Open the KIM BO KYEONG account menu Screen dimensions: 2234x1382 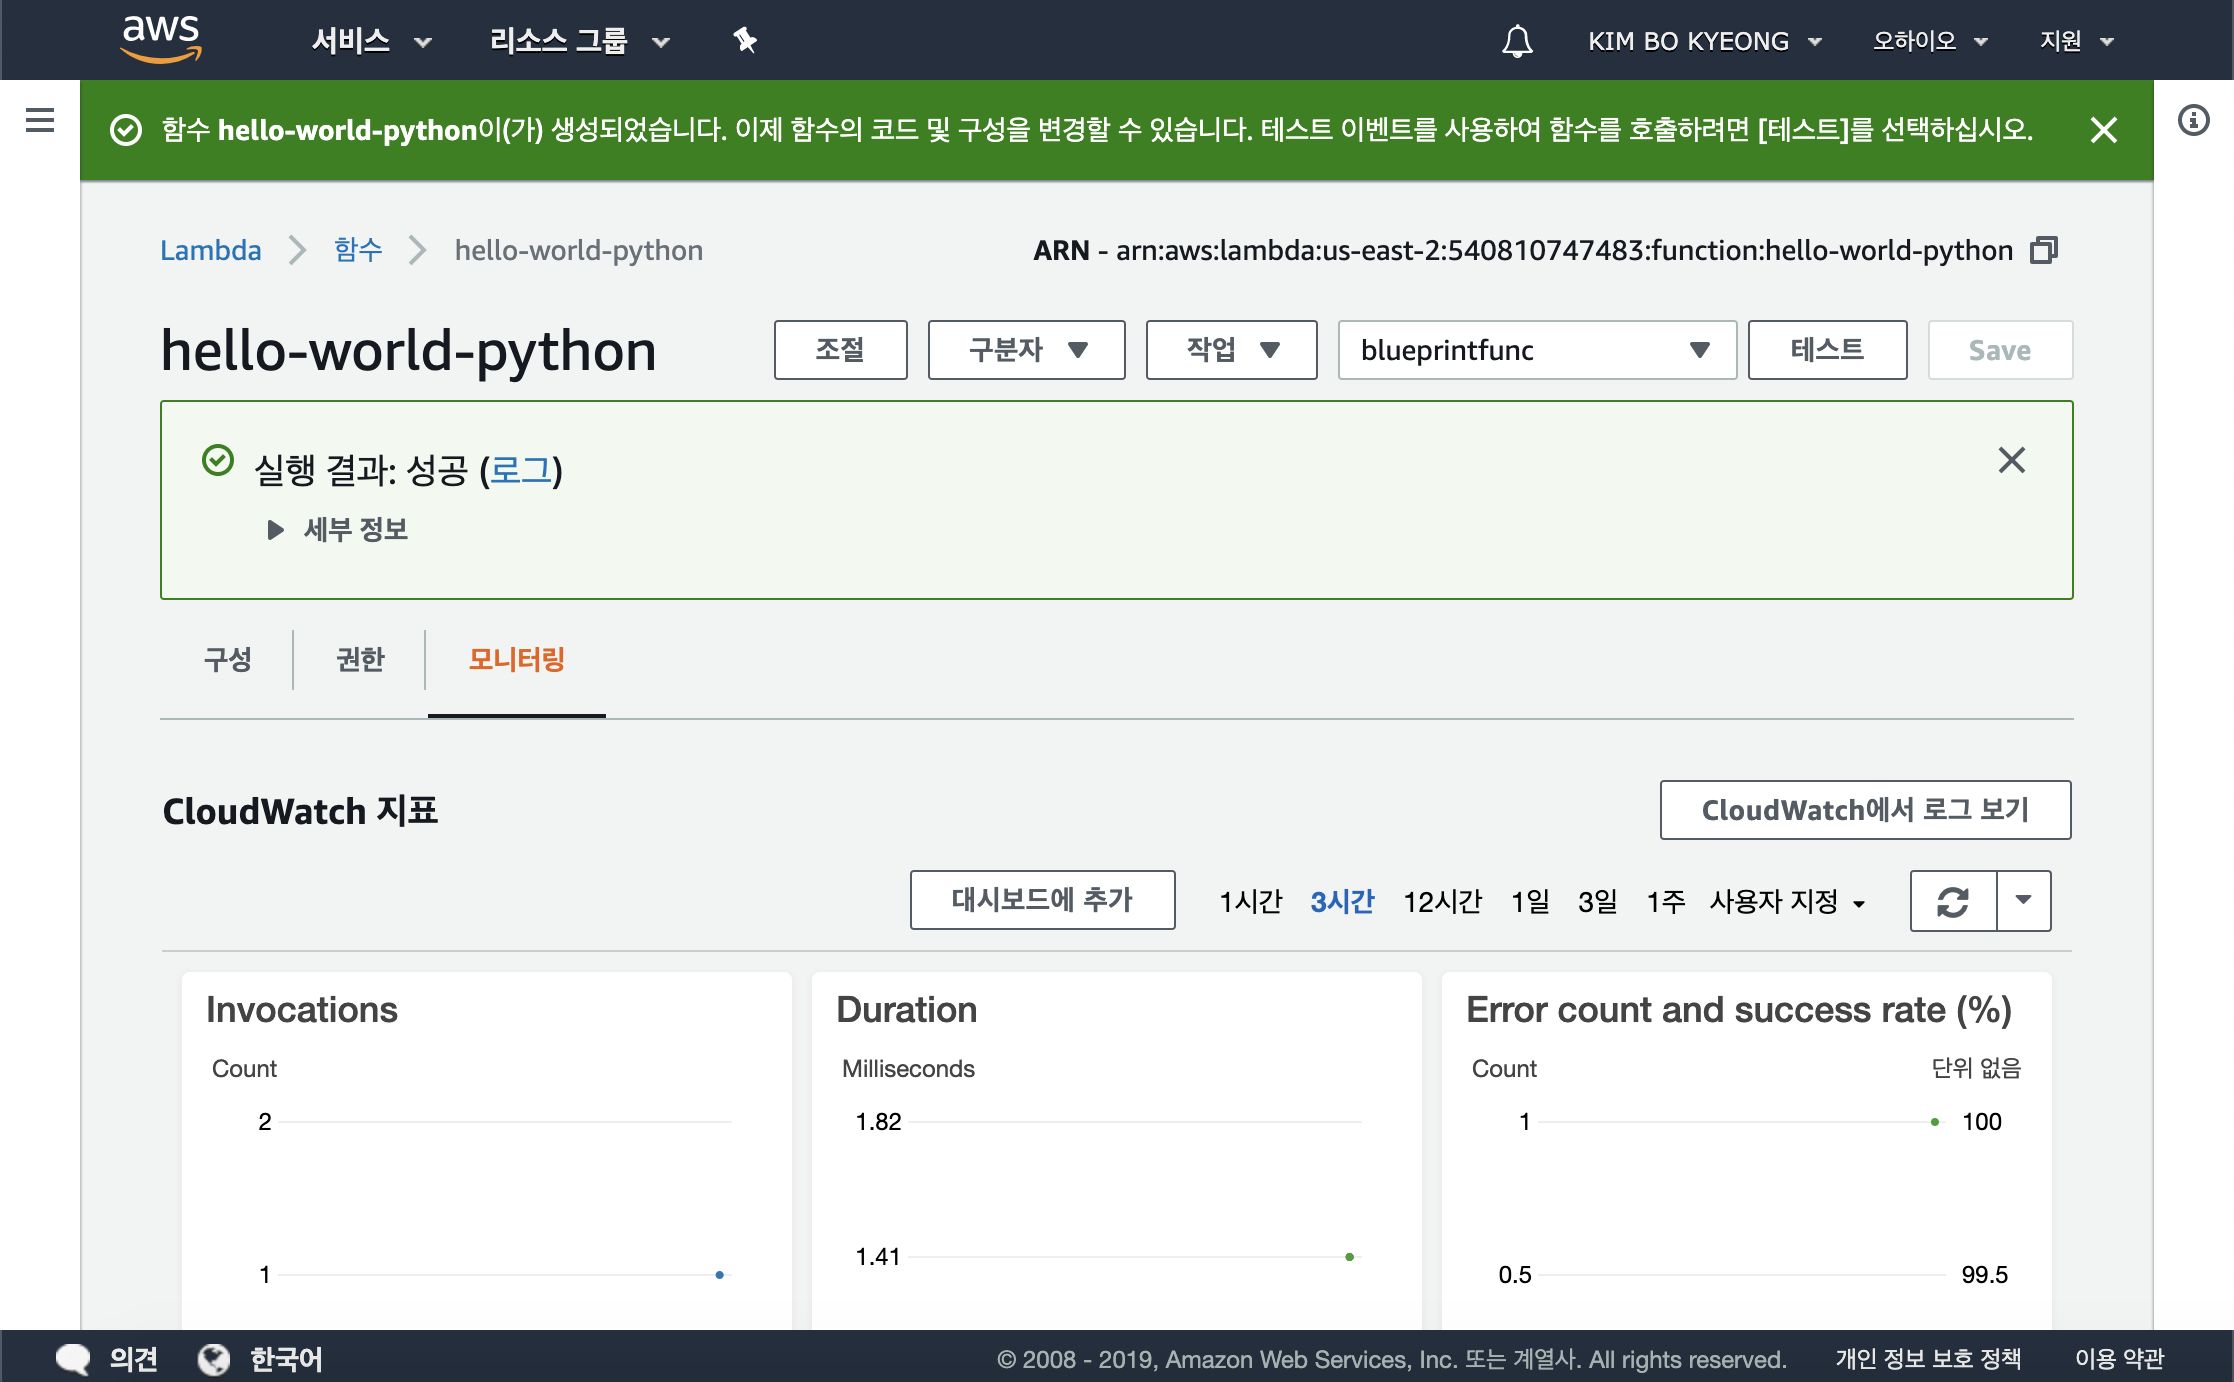pos(1705,41)
